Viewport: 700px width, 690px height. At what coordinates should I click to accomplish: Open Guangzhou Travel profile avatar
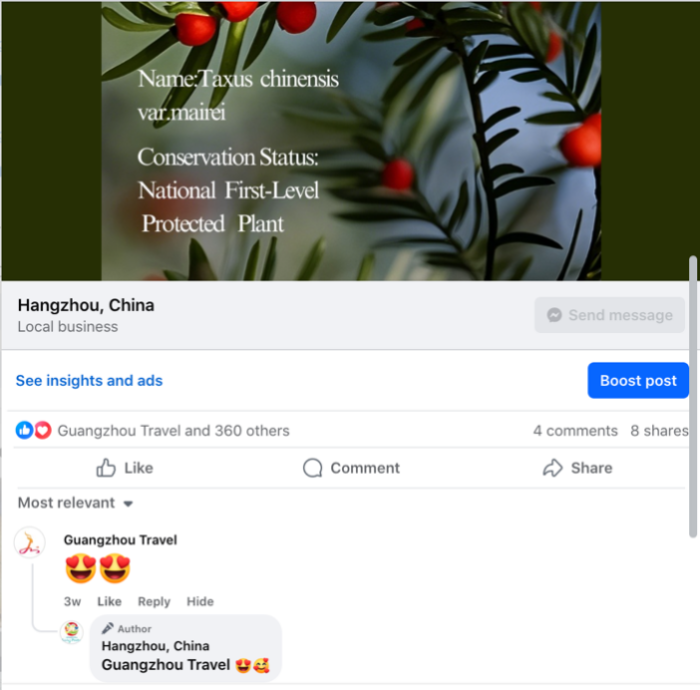(x=30, y=543)
